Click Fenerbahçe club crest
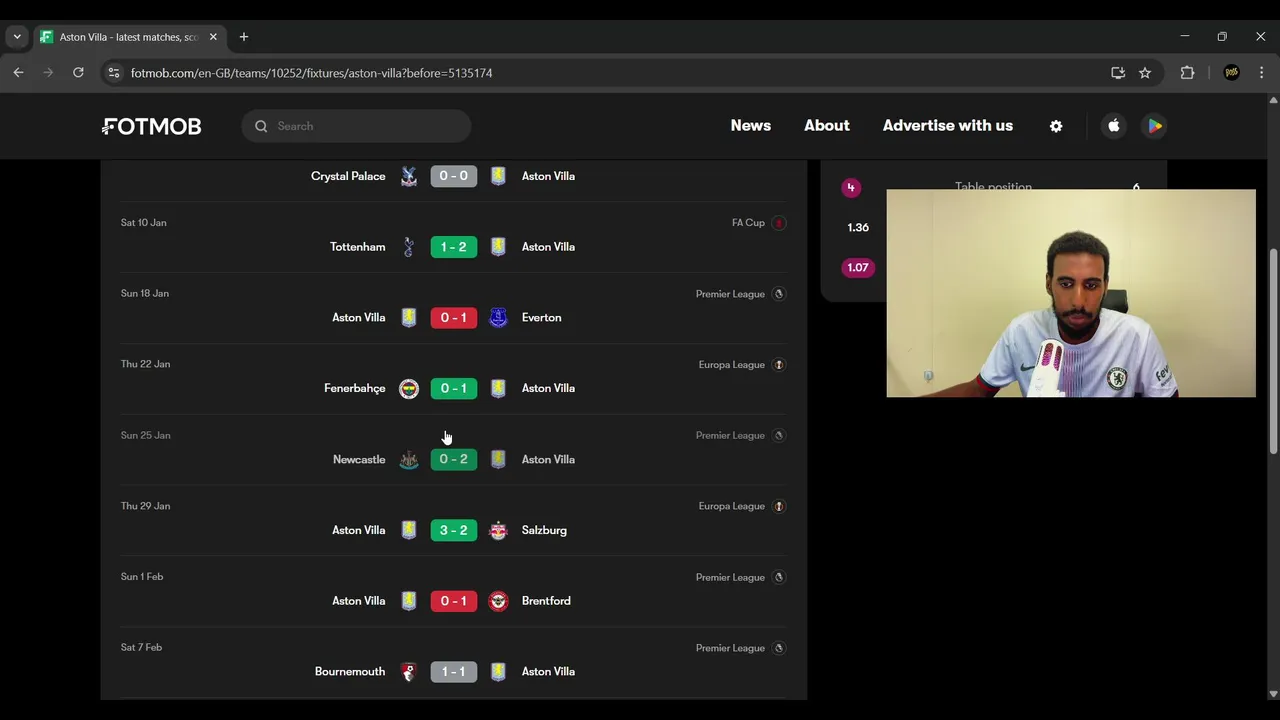 tap(409, 389)
